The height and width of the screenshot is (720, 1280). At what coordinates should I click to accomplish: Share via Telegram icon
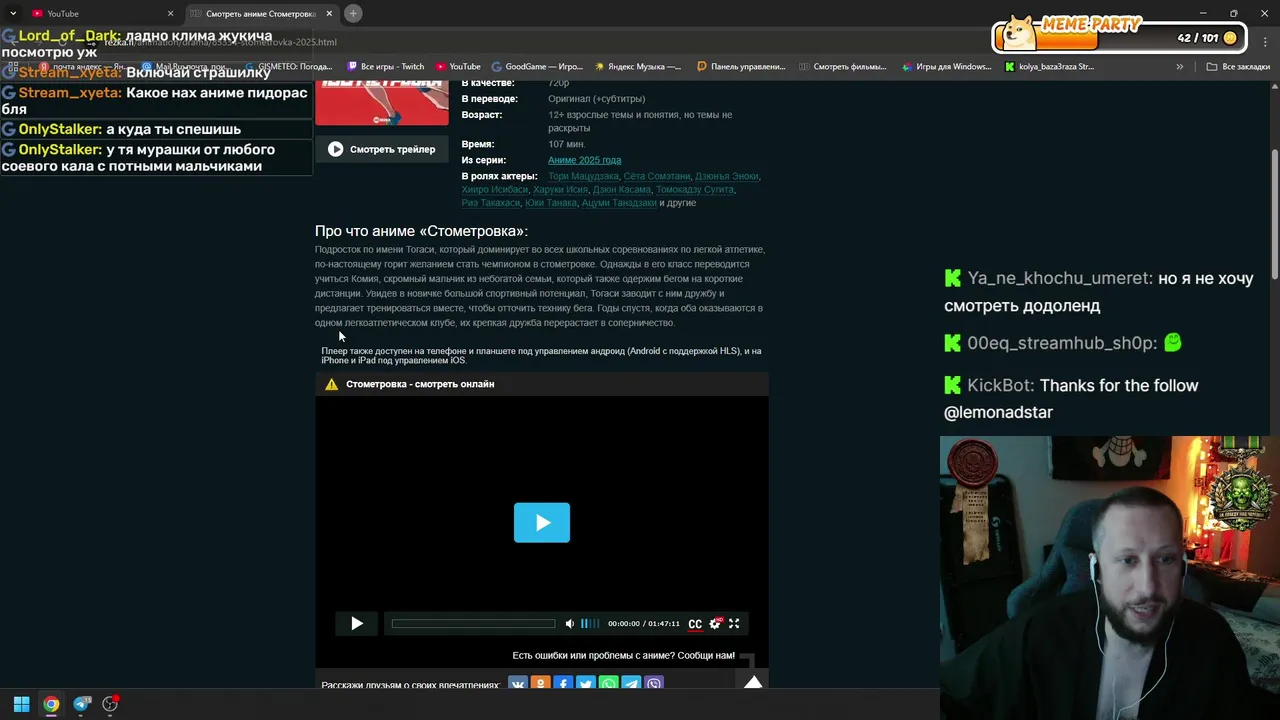pos(631,685)
